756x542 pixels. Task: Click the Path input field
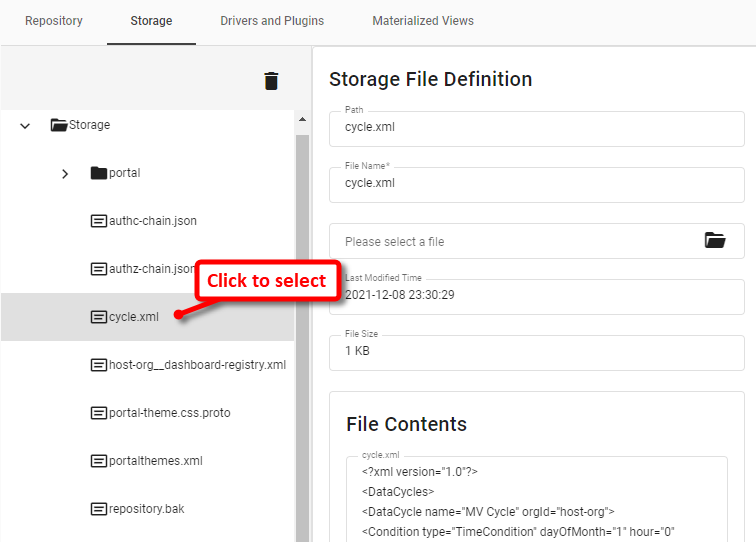click(536, 128)
